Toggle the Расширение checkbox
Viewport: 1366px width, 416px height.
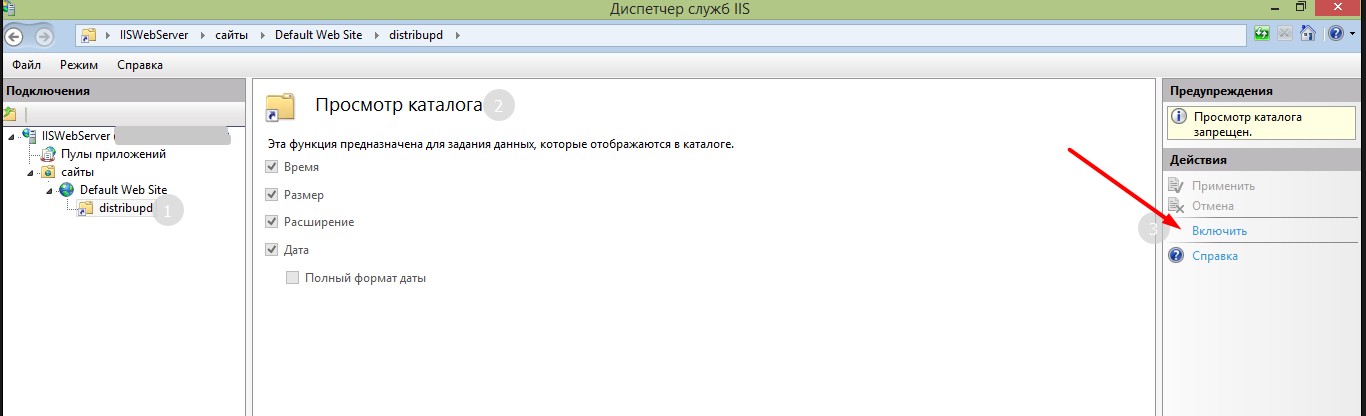coord(271,221)
